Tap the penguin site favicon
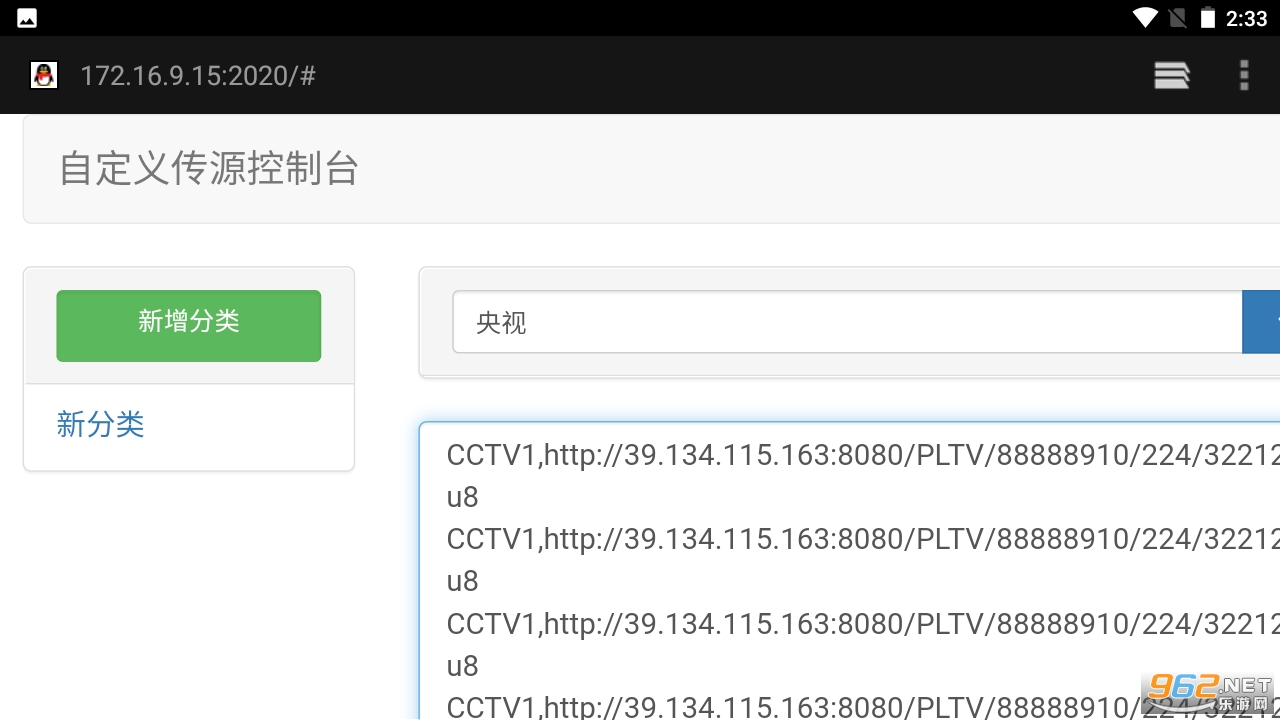The height and width of the screenshot is (720, 1280). tap(44, 75)
